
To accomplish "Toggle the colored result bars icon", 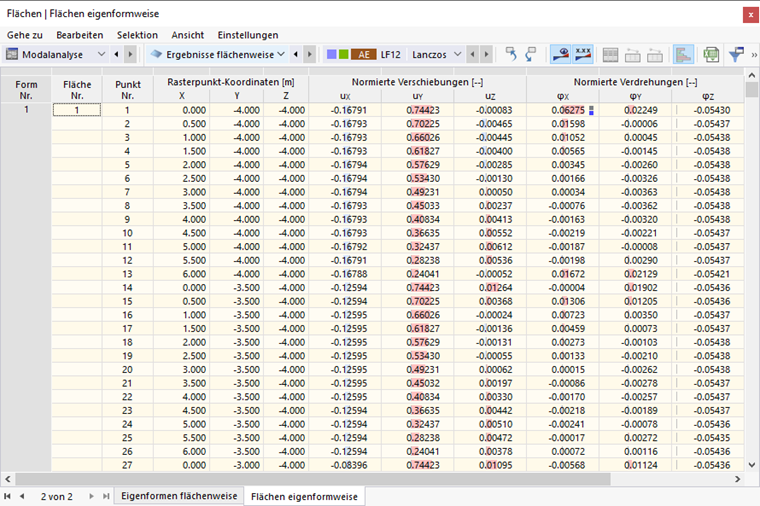I will click(x=683, y=54).
